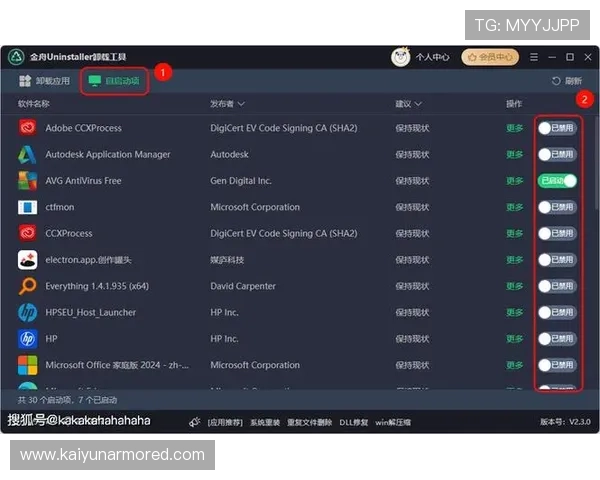This screenshot has height=480, width=600.
Task: Toggle startup for HPSEU_Host_Launcher
Action: coord(557,312)
